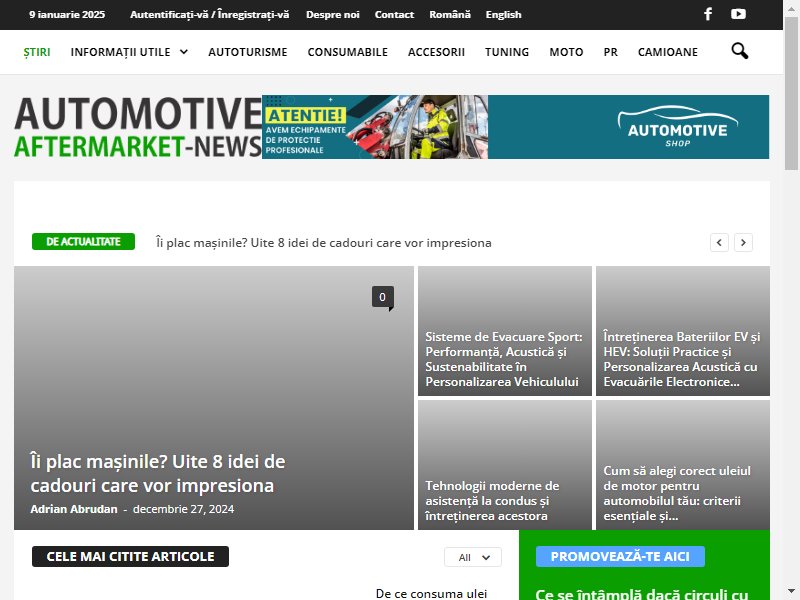Click the scrollbar down arrow
The height and width of the screenshot is (600, 800).
click(791, 590)
